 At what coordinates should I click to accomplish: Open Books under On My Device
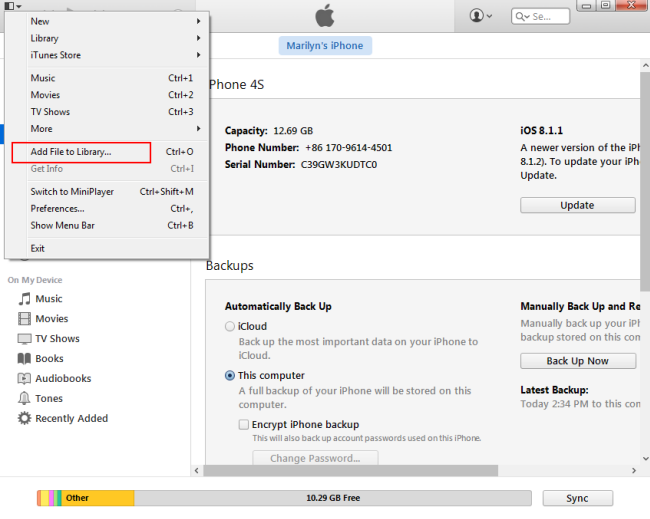click(x=49, y=359)
